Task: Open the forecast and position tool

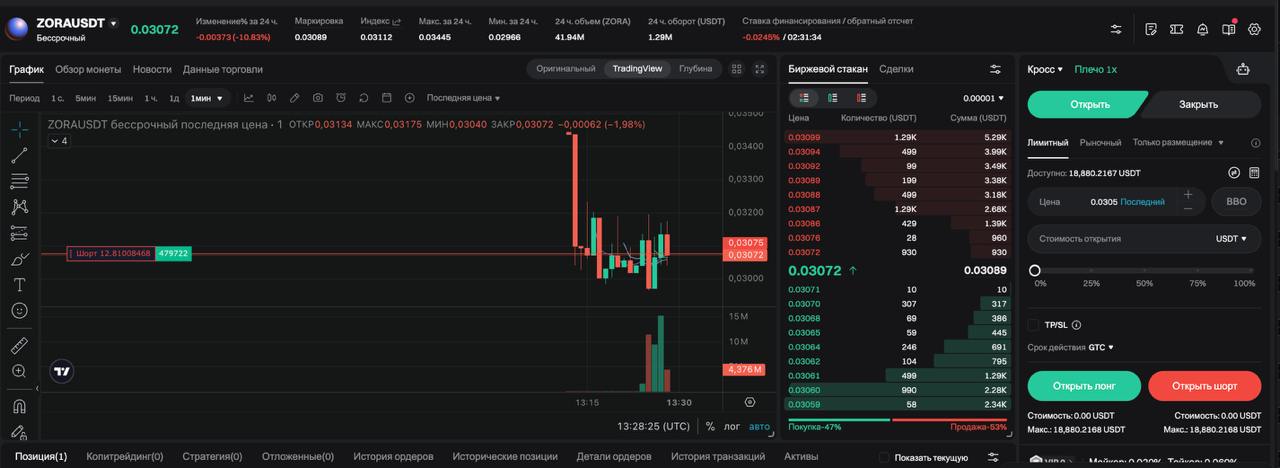Action: [x=19, y=233]
